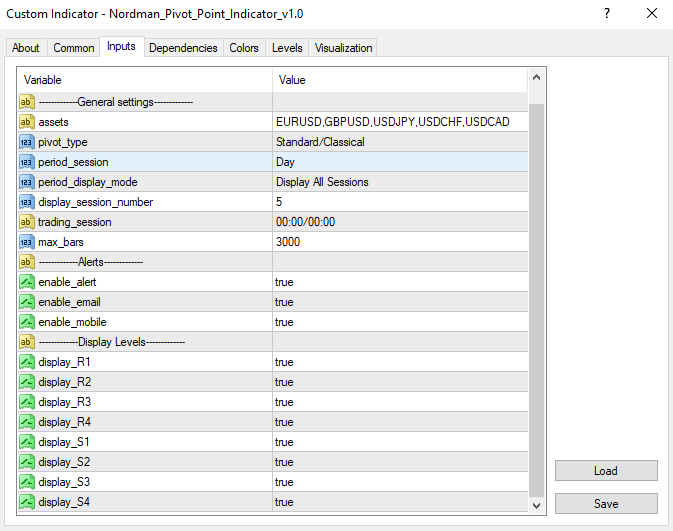Click the string icon beside General settings
The height and width of the screenshot is (531, 673).
point(27,102)
